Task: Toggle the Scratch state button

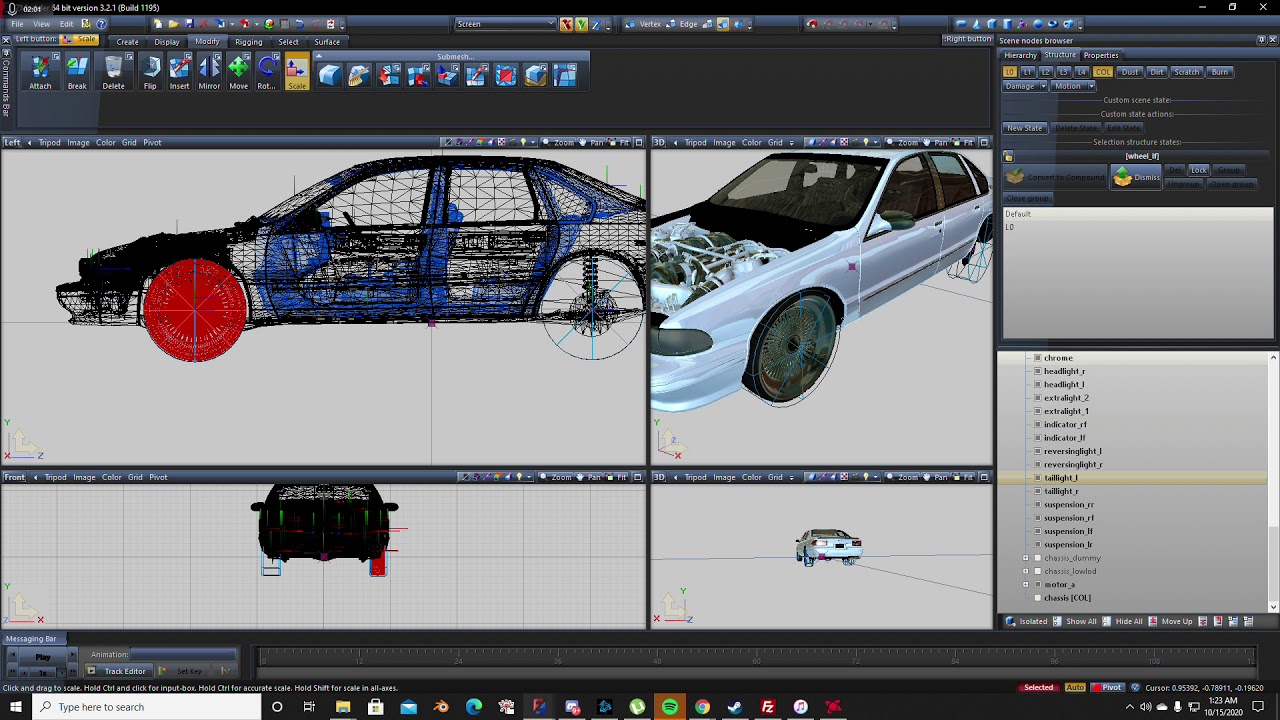Action: pos(1186,72)
